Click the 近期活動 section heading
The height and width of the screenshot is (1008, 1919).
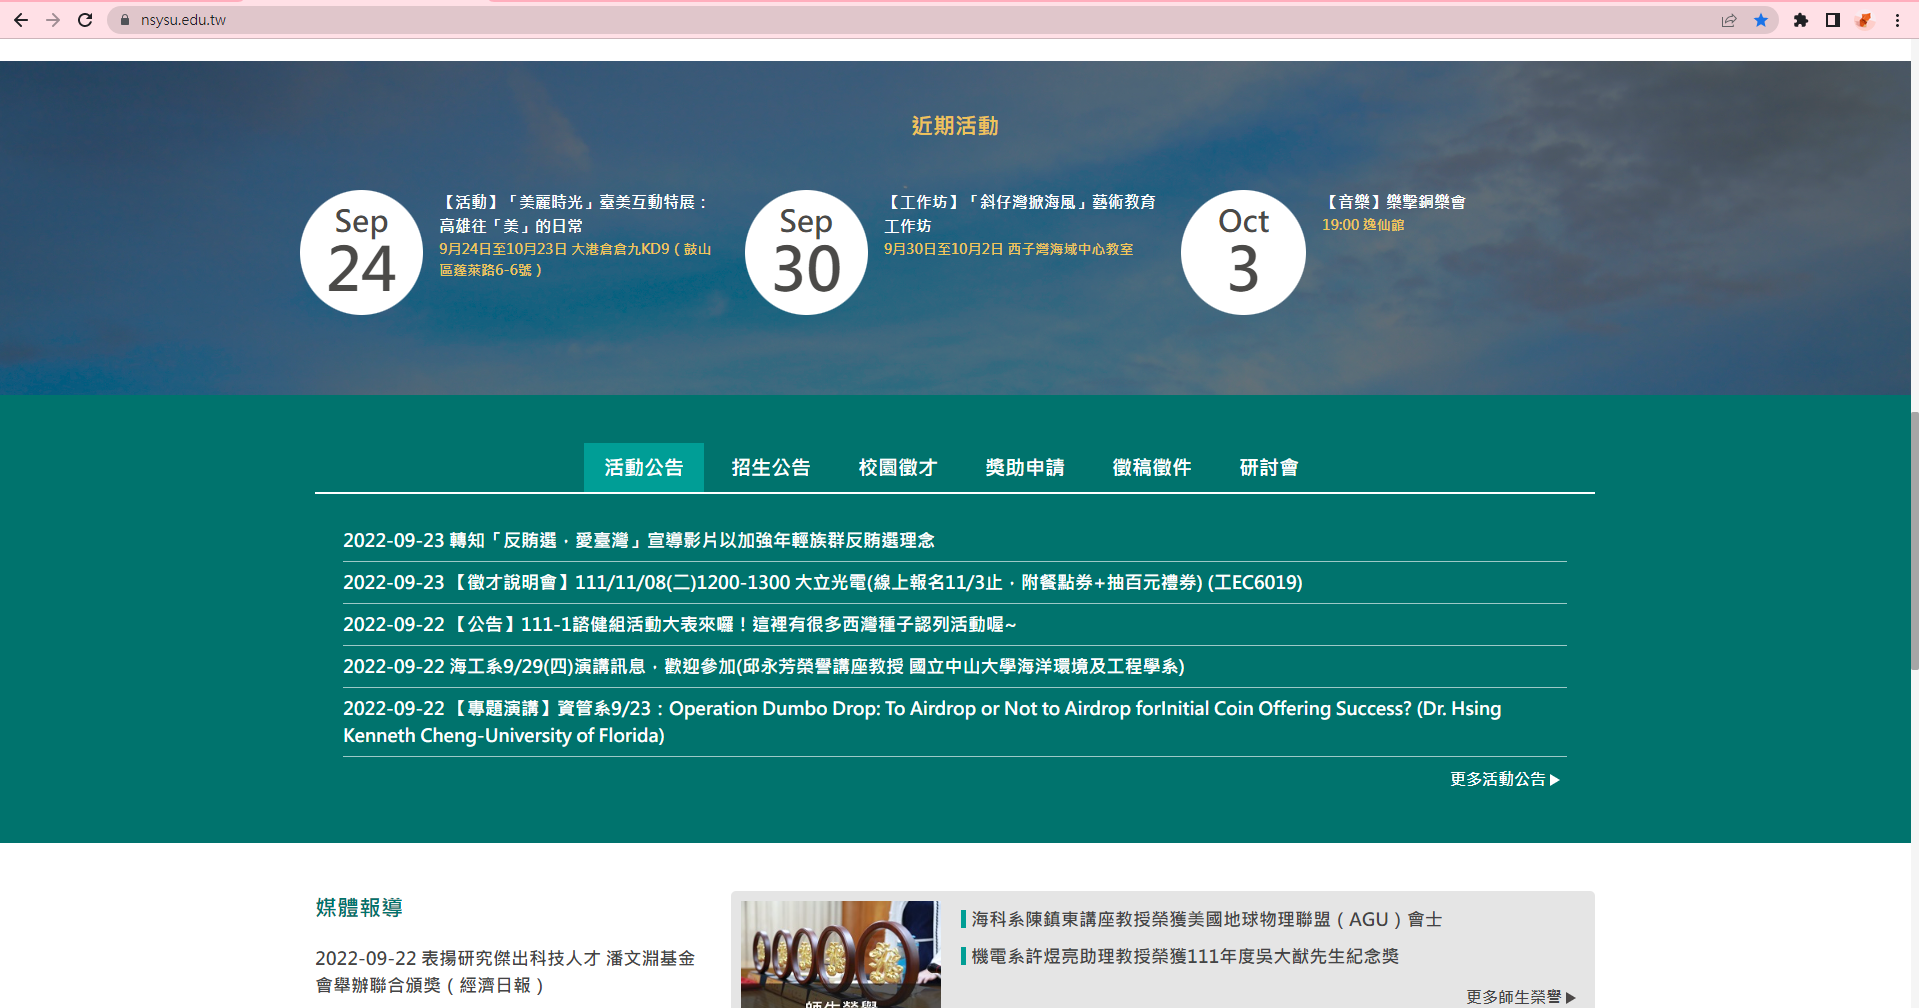(955, 126)
